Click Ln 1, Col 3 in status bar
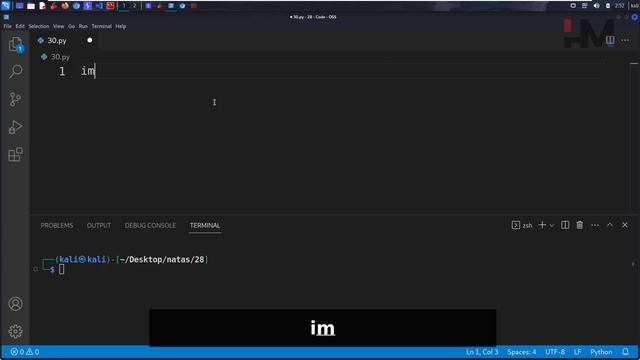This screenshot has height=360, width=640. 482,352
